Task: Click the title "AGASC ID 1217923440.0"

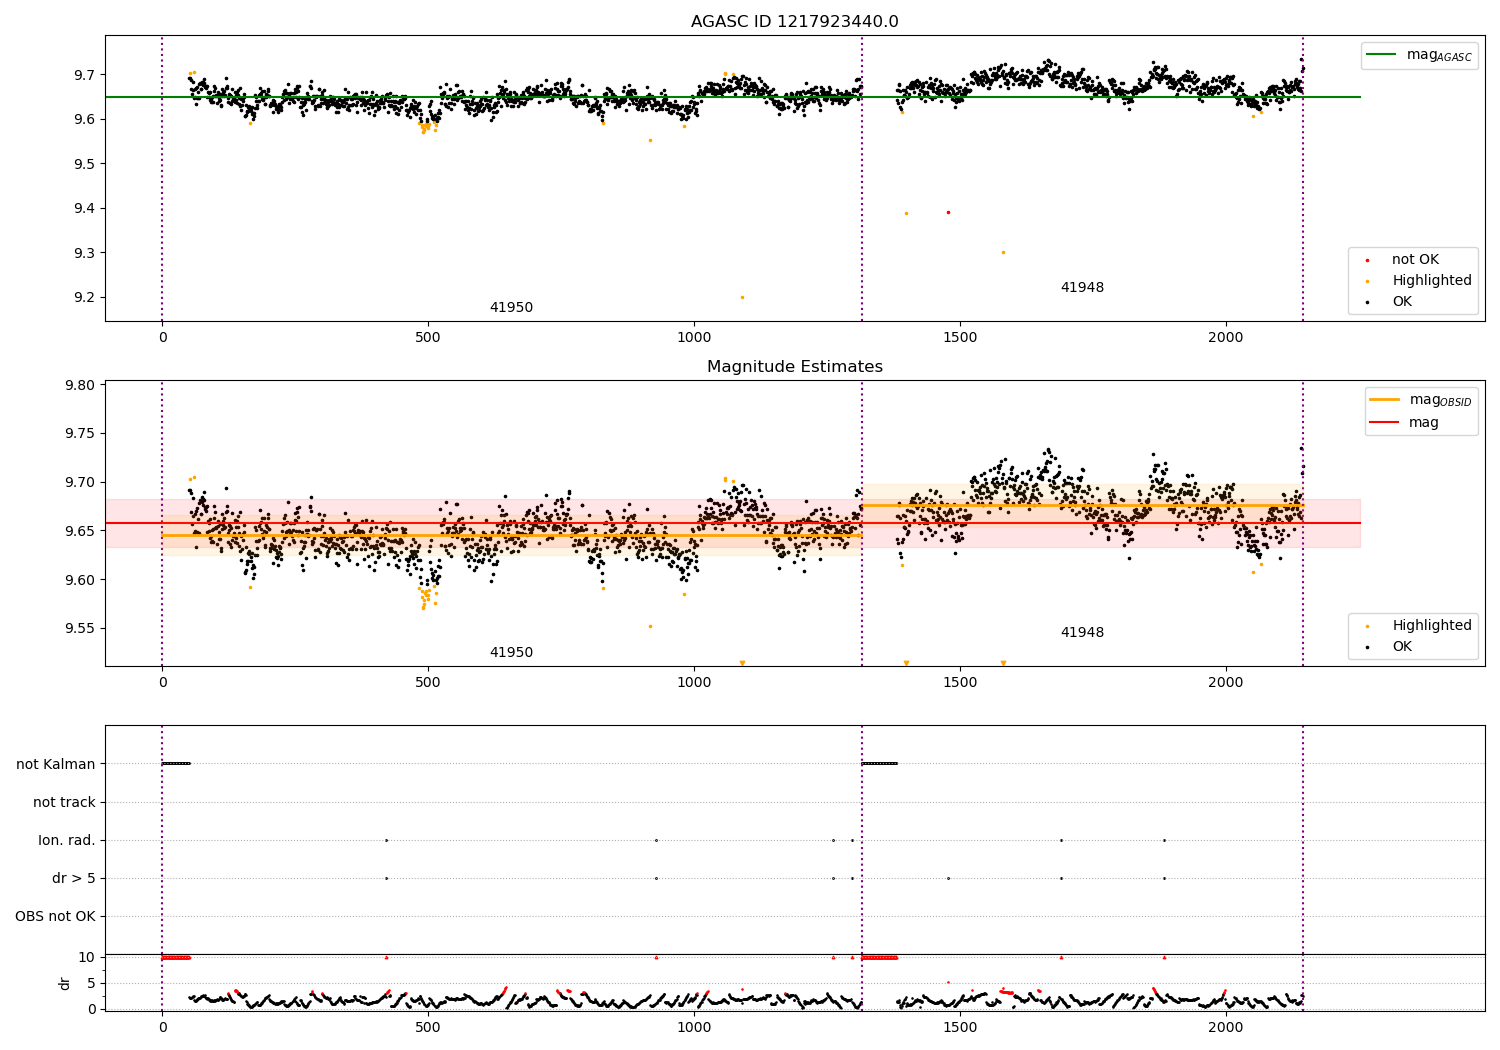Action: click(x=795, y=22)
